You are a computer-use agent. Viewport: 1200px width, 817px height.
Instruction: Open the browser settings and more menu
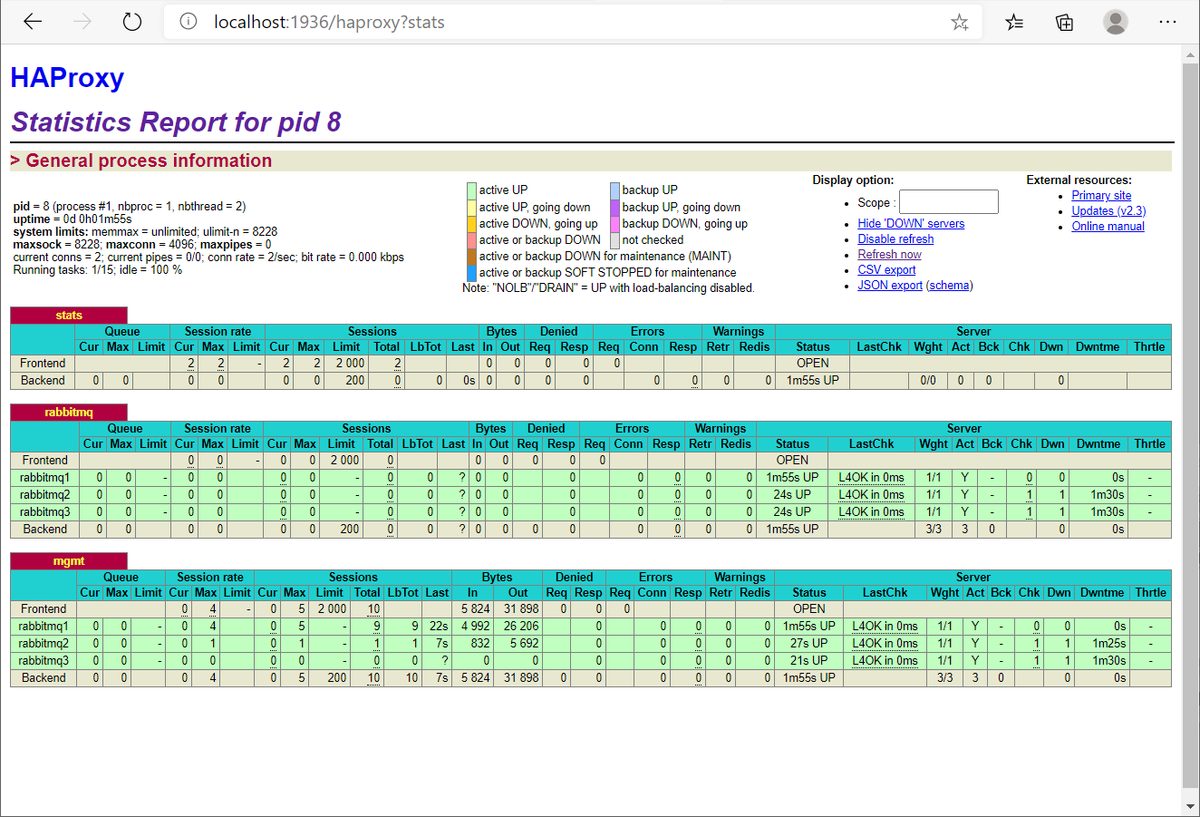pyautogui.click(x=1167, y=22)
